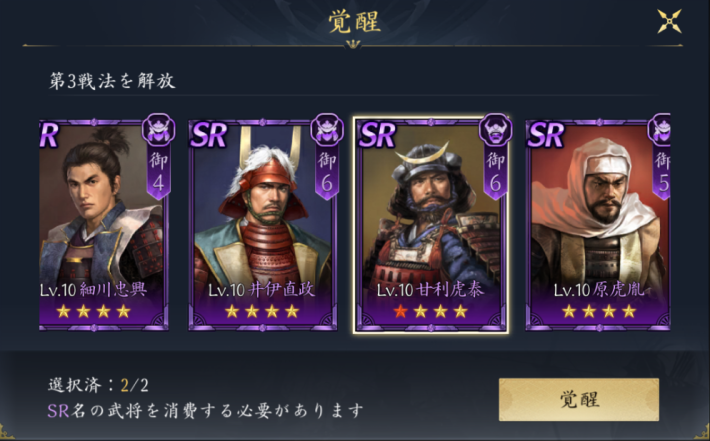Click the SR rarity badge on 甘利虎泰
This screenshot has width=710, height=441.
[x=377, y=135]
